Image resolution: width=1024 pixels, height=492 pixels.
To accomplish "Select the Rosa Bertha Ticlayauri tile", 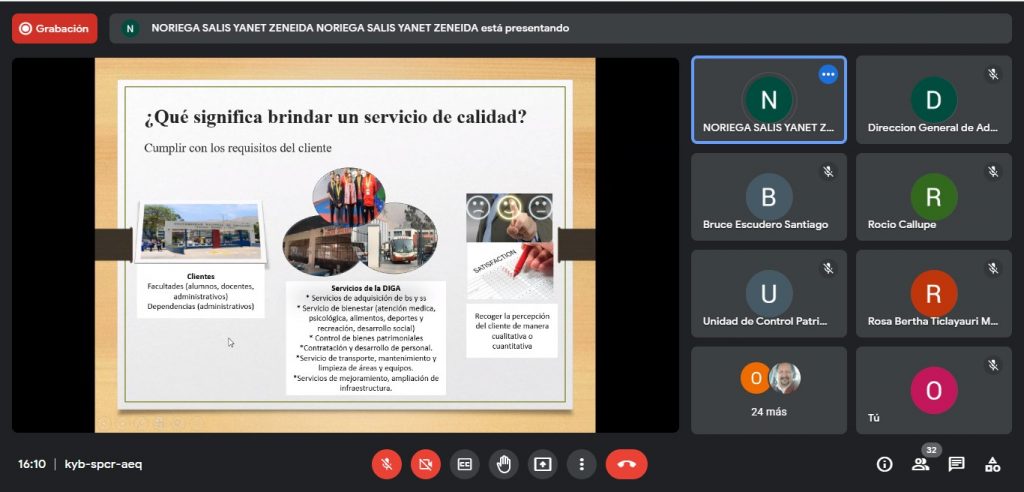I will [x=934, y=293].
